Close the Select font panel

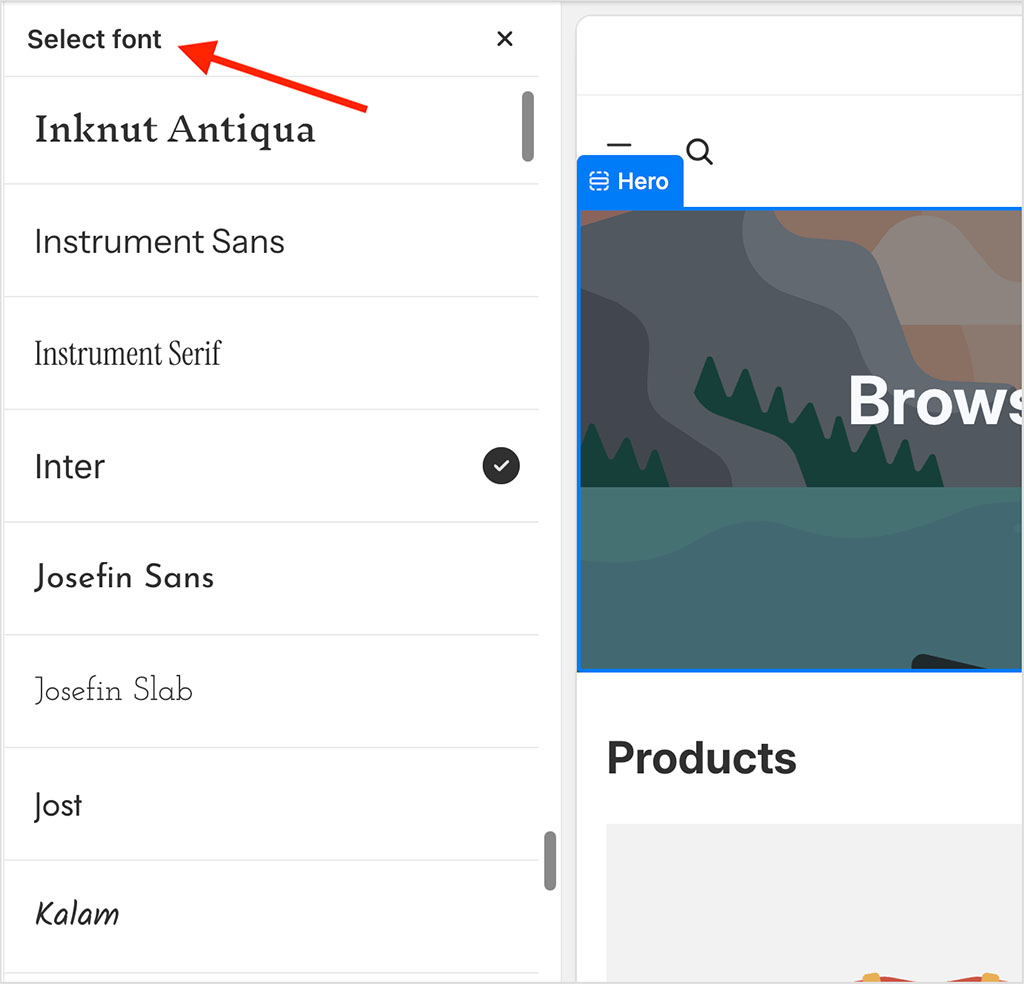[505, 39]
